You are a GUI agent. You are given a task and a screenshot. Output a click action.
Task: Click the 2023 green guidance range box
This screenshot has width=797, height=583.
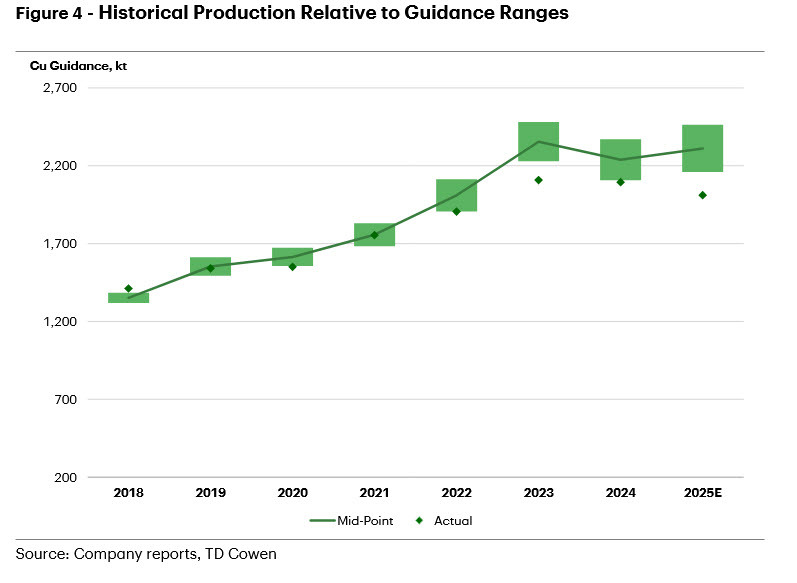tap(538, 141)
